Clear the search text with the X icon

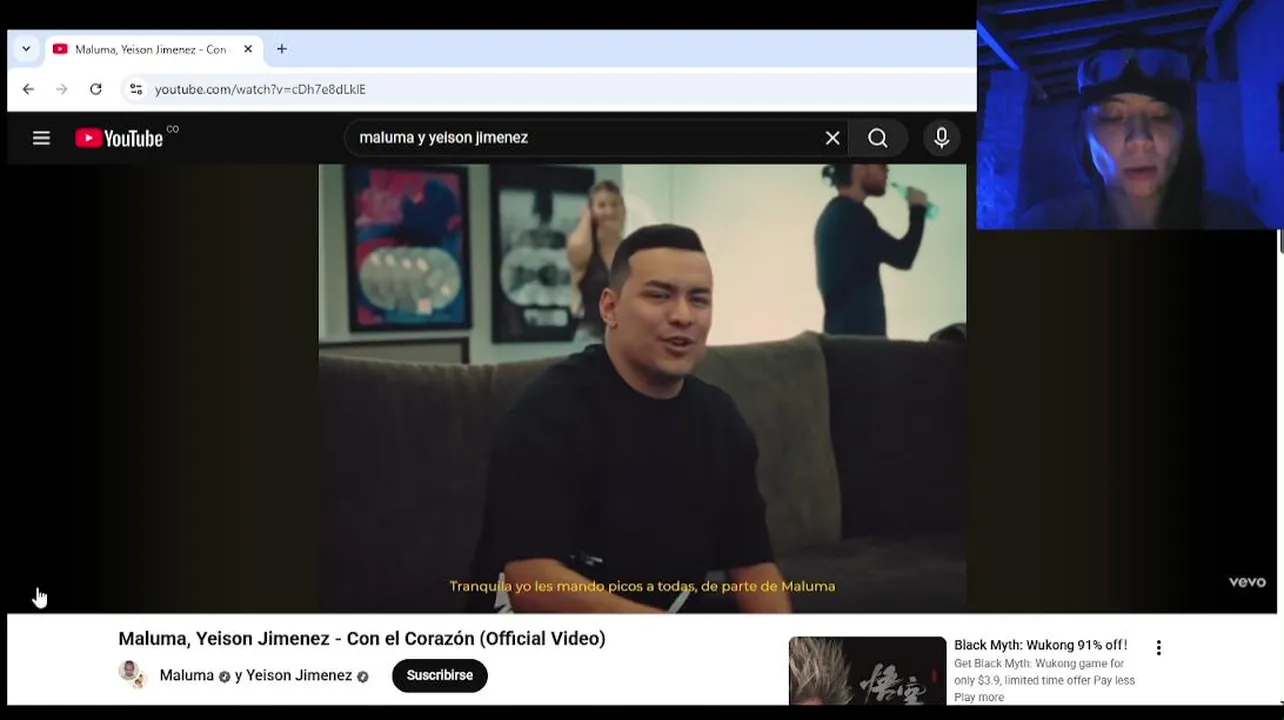pos(832,138)
